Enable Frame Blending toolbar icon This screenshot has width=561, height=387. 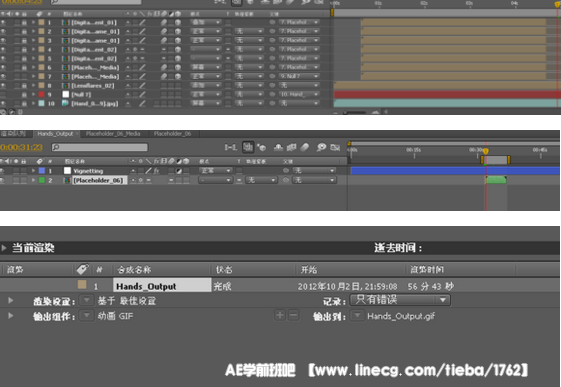click(292, 147)
